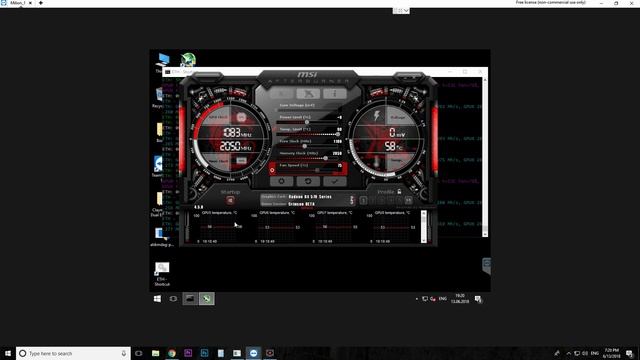This screenshot has width=640, height=360.
Task: Open the TeamViewer side panel handle
Action: click(486, 265)
